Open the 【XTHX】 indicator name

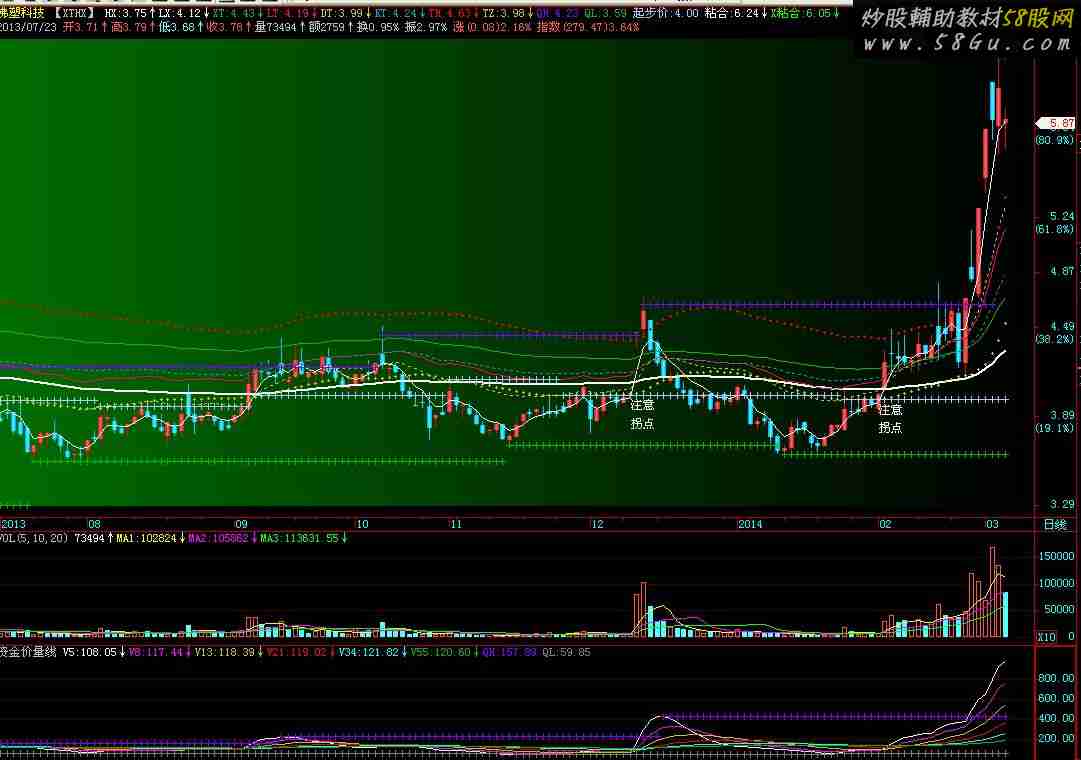click(74, 12)
